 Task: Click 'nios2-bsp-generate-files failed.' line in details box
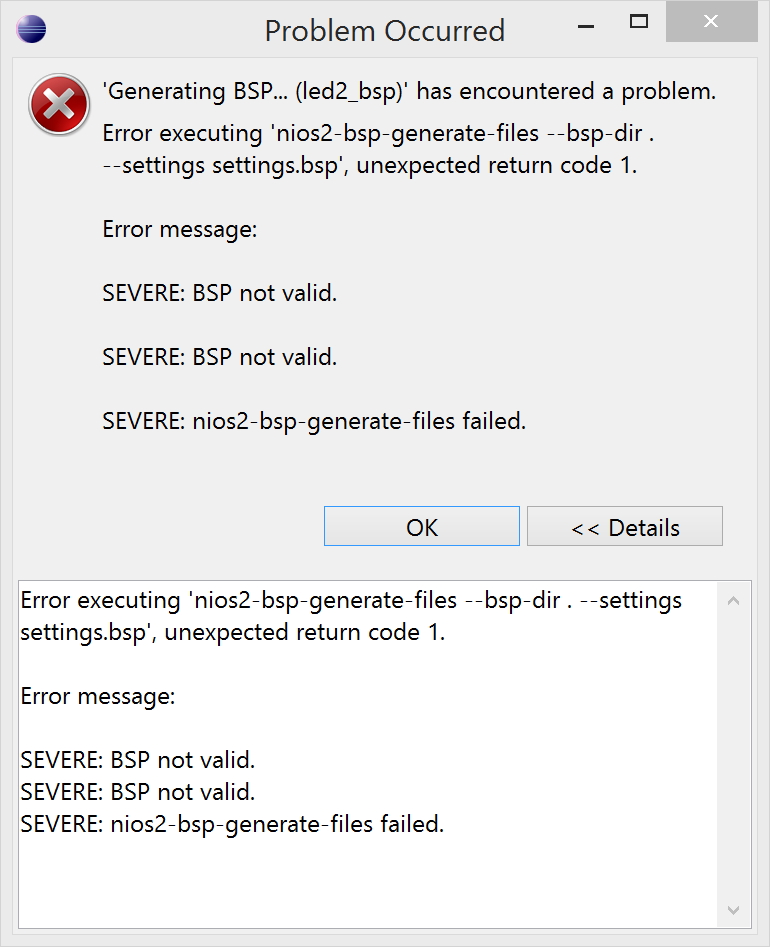pos(231,824)
